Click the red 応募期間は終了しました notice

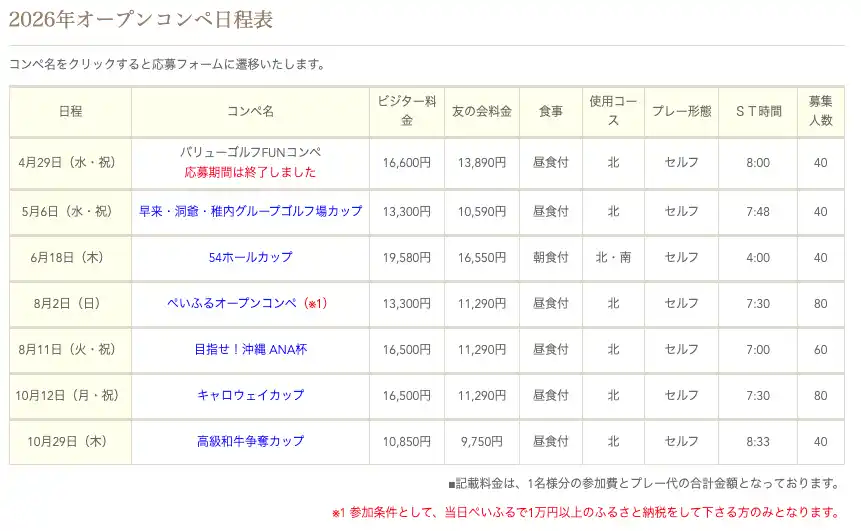click(x=250, y=173)
